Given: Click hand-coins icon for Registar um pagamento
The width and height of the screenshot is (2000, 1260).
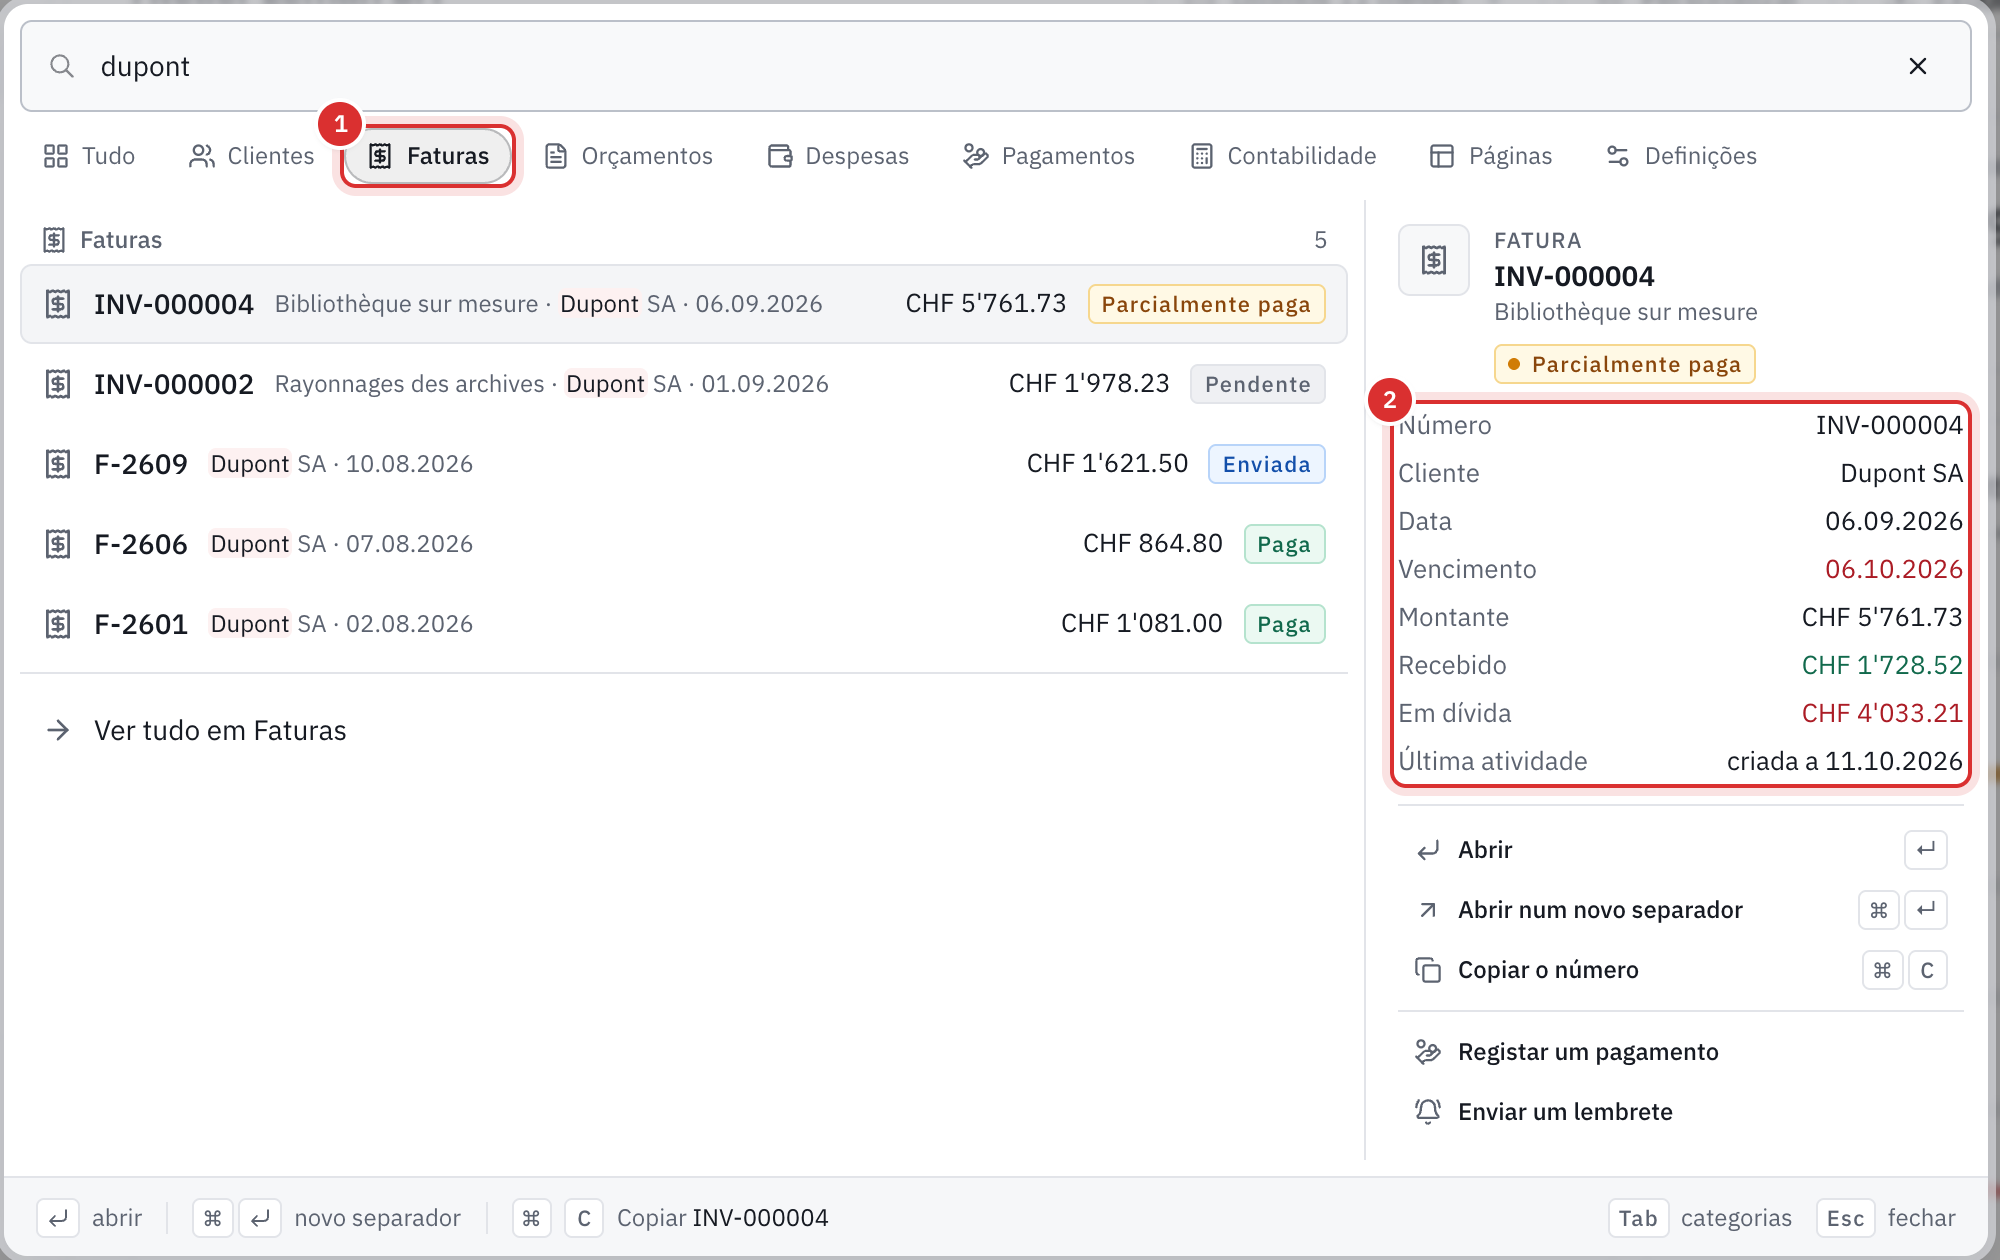Looking at the screenshot, I should pos(1428,1052).
